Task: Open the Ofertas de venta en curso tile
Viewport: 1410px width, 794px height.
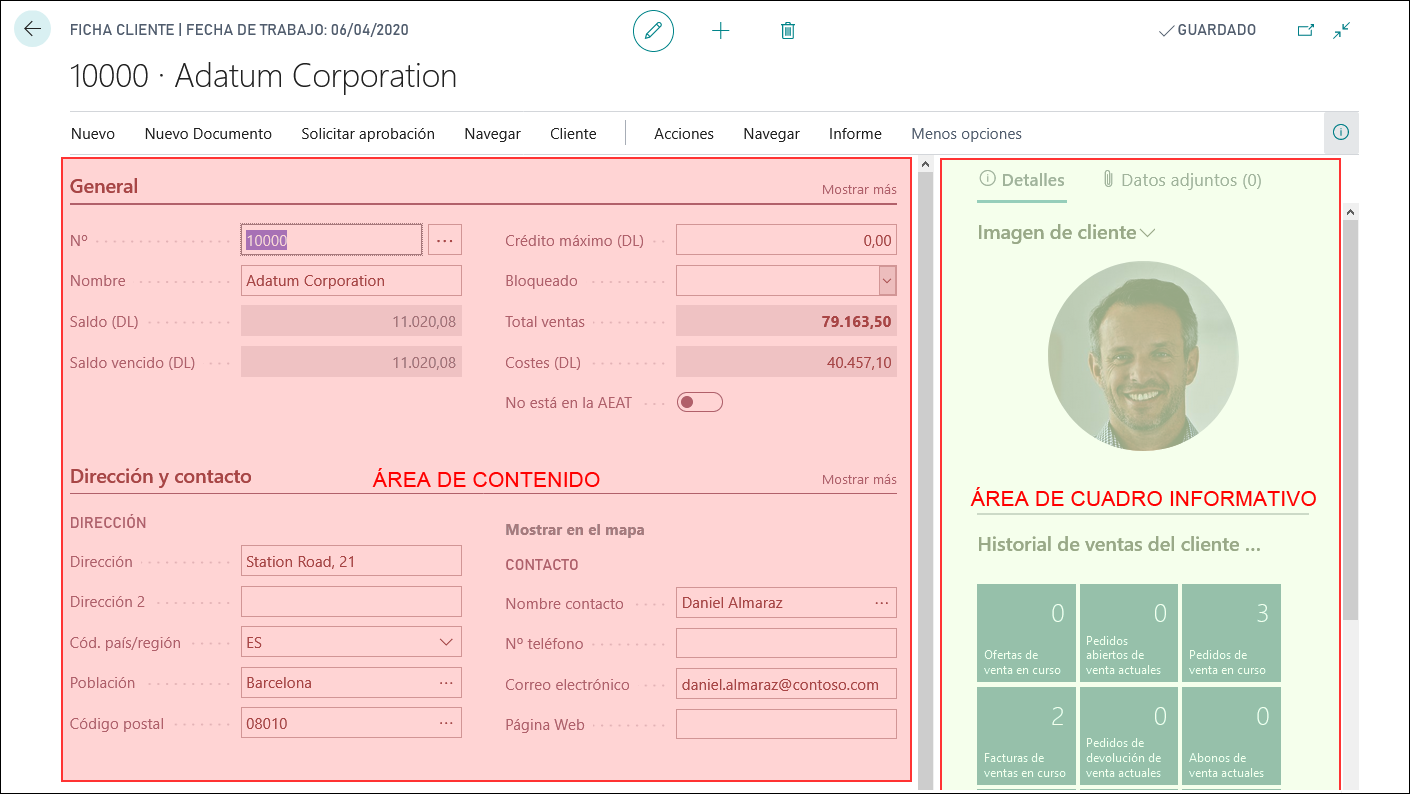Action: pyautogui.click(x=1026, y=633)
